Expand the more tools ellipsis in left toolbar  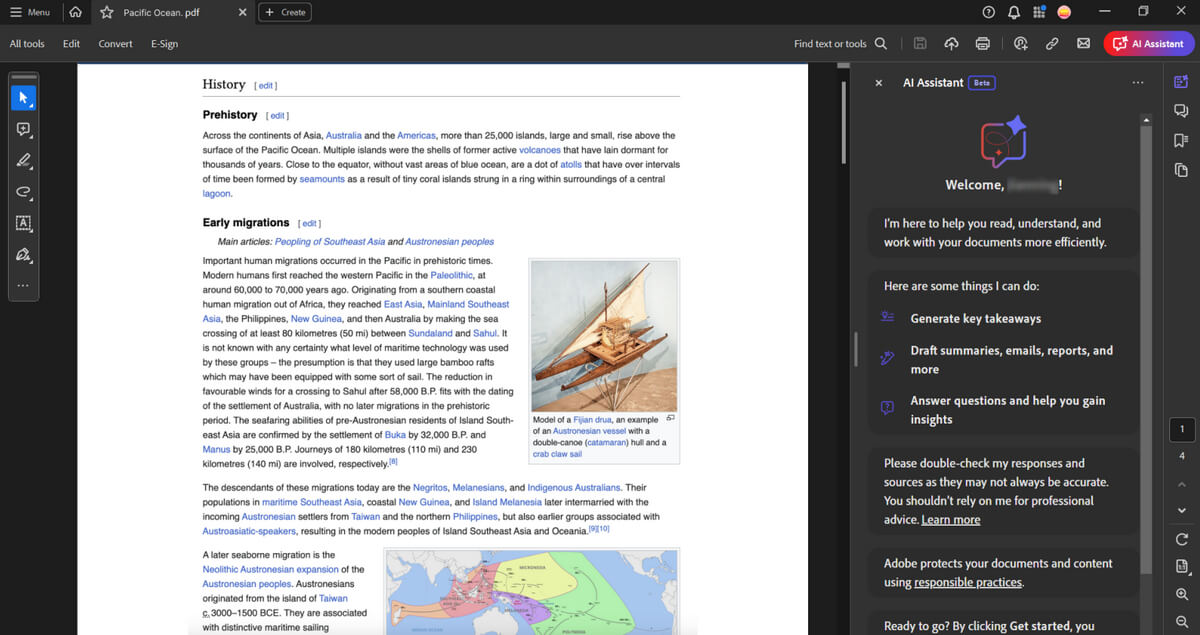[24, 287]
